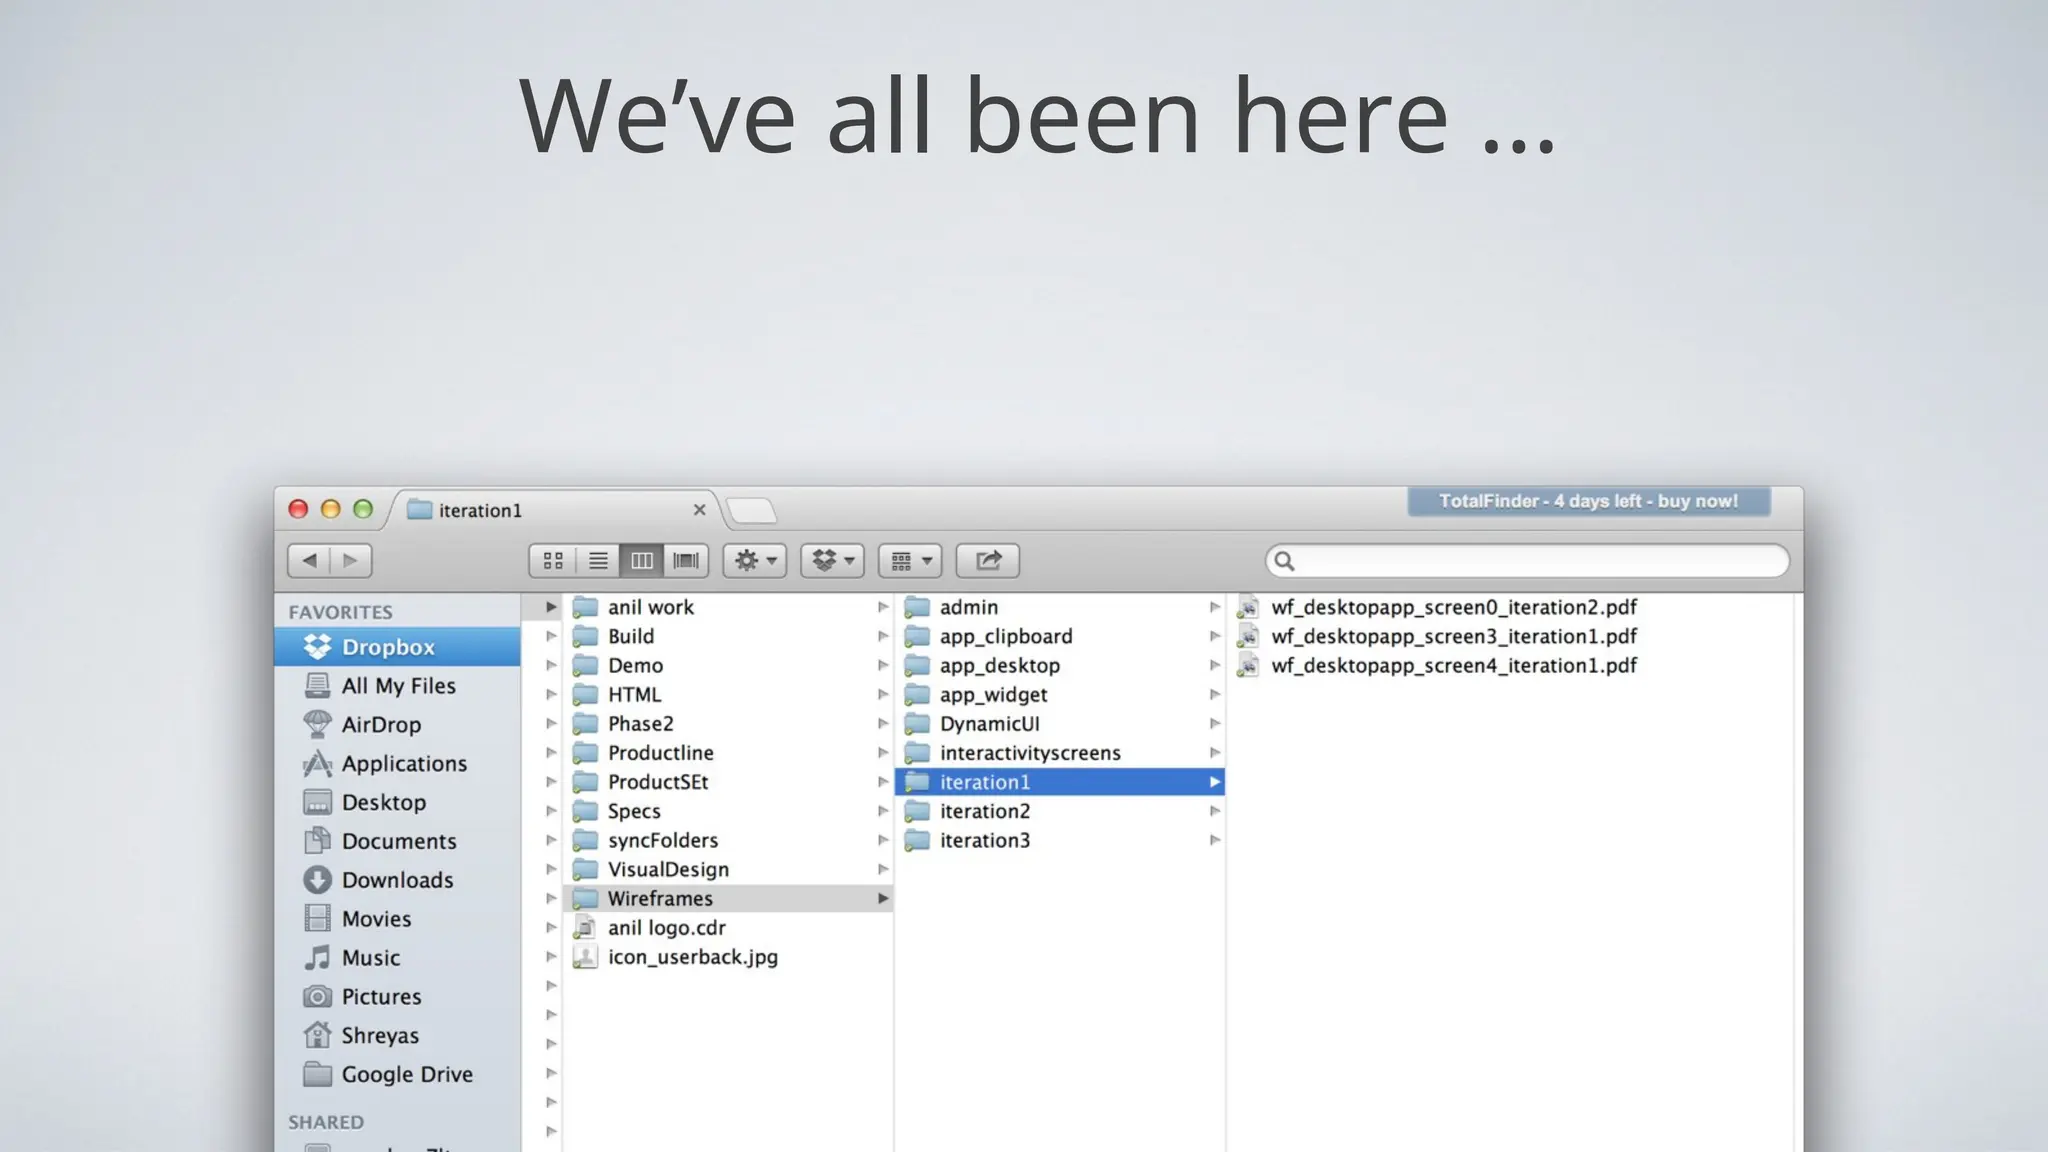Open the new empty tab
The width and height of the screenshot is (2048, 1152).
[752, 511]
